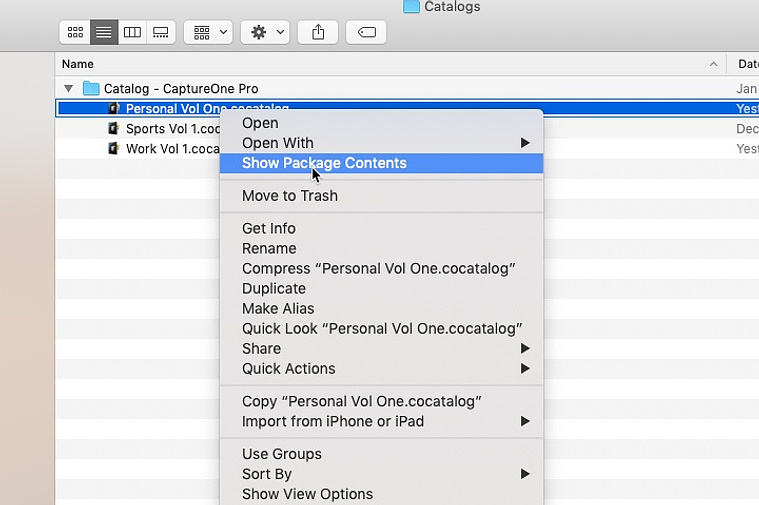The width and height of the screenshot is (759, 505).
Task: Open the group-by arrangement dropdown
Action: (208, 32)
